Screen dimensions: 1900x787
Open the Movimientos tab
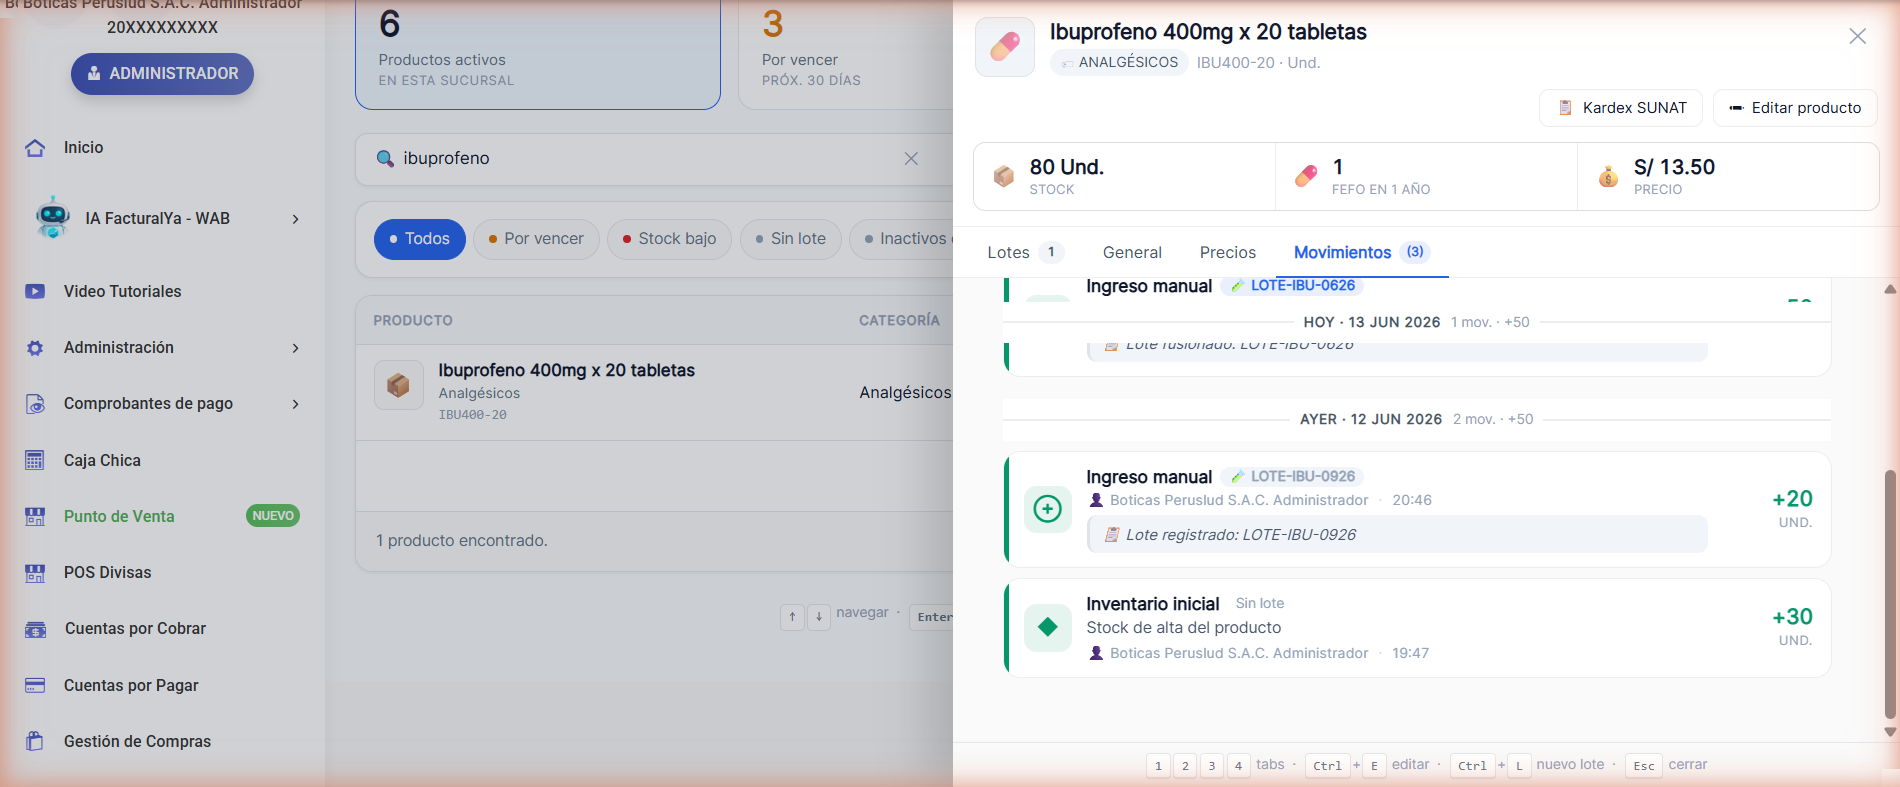click(1362, 253)
